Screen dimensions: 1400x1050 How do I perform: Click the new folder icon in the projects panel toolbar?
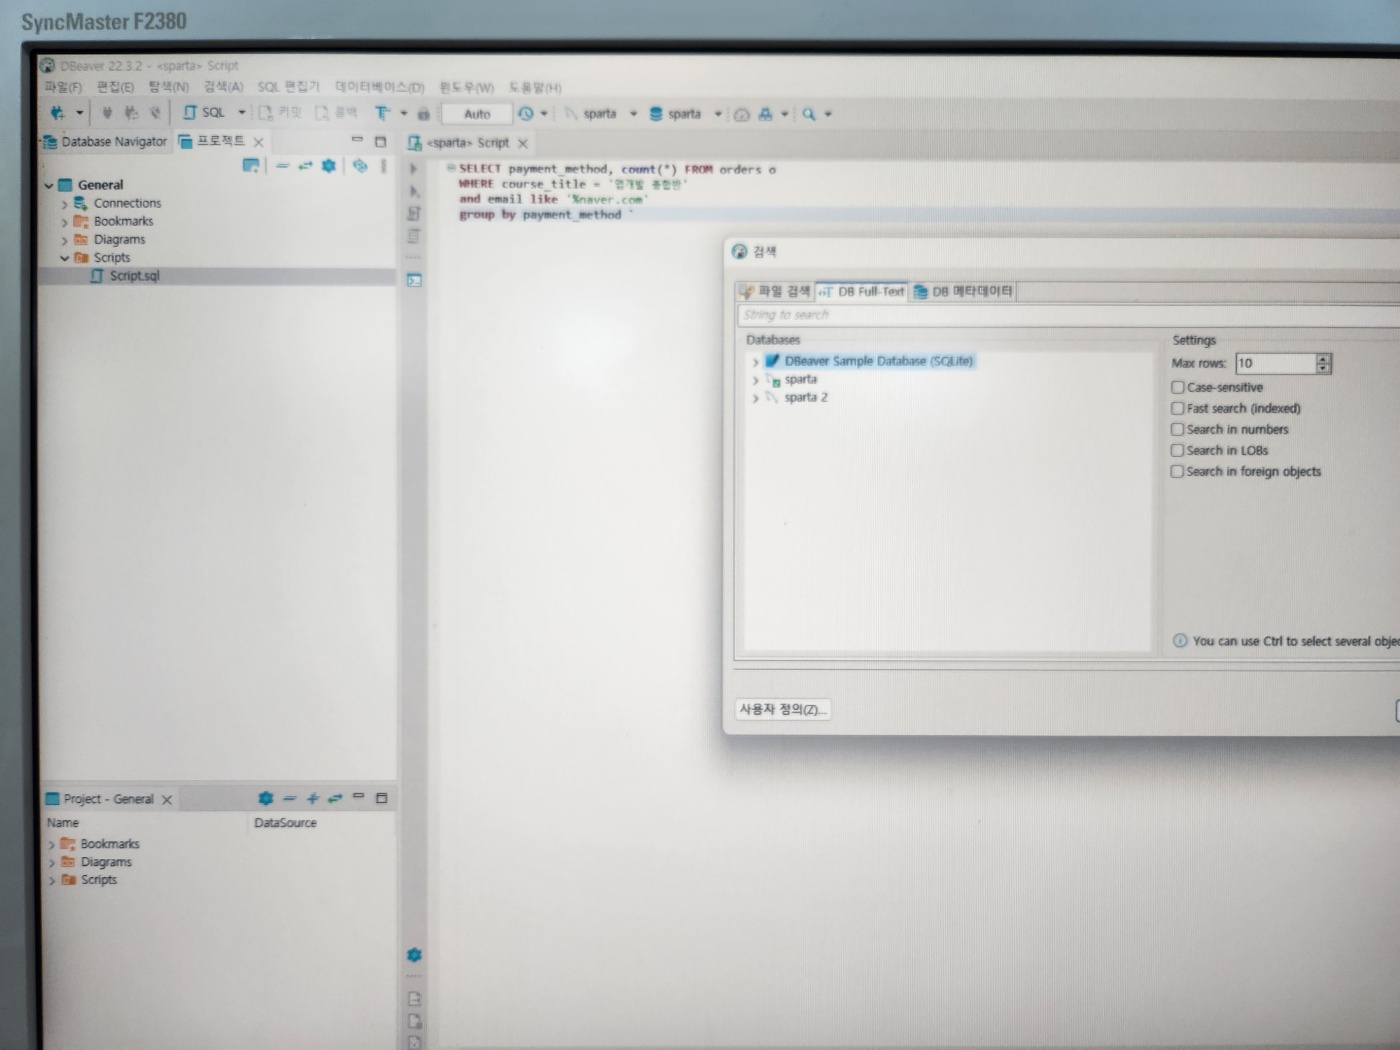(251, 165)
